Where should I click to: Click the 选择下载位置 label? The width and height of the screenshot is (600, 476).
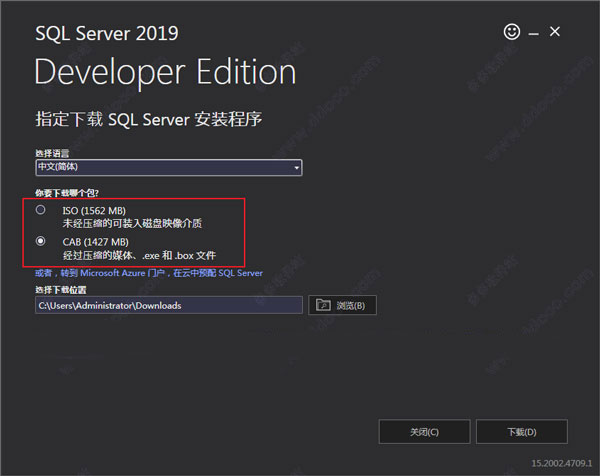tap(61, 290)
